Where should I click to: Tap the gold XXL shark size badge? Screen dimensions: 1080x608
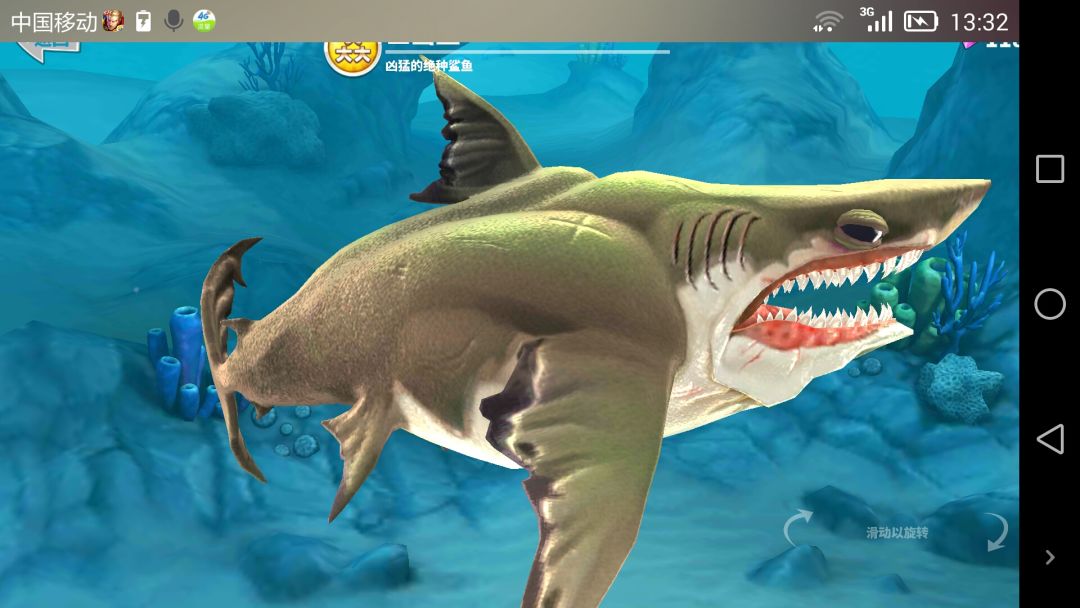pyautogui.click(x=352, y=59)
